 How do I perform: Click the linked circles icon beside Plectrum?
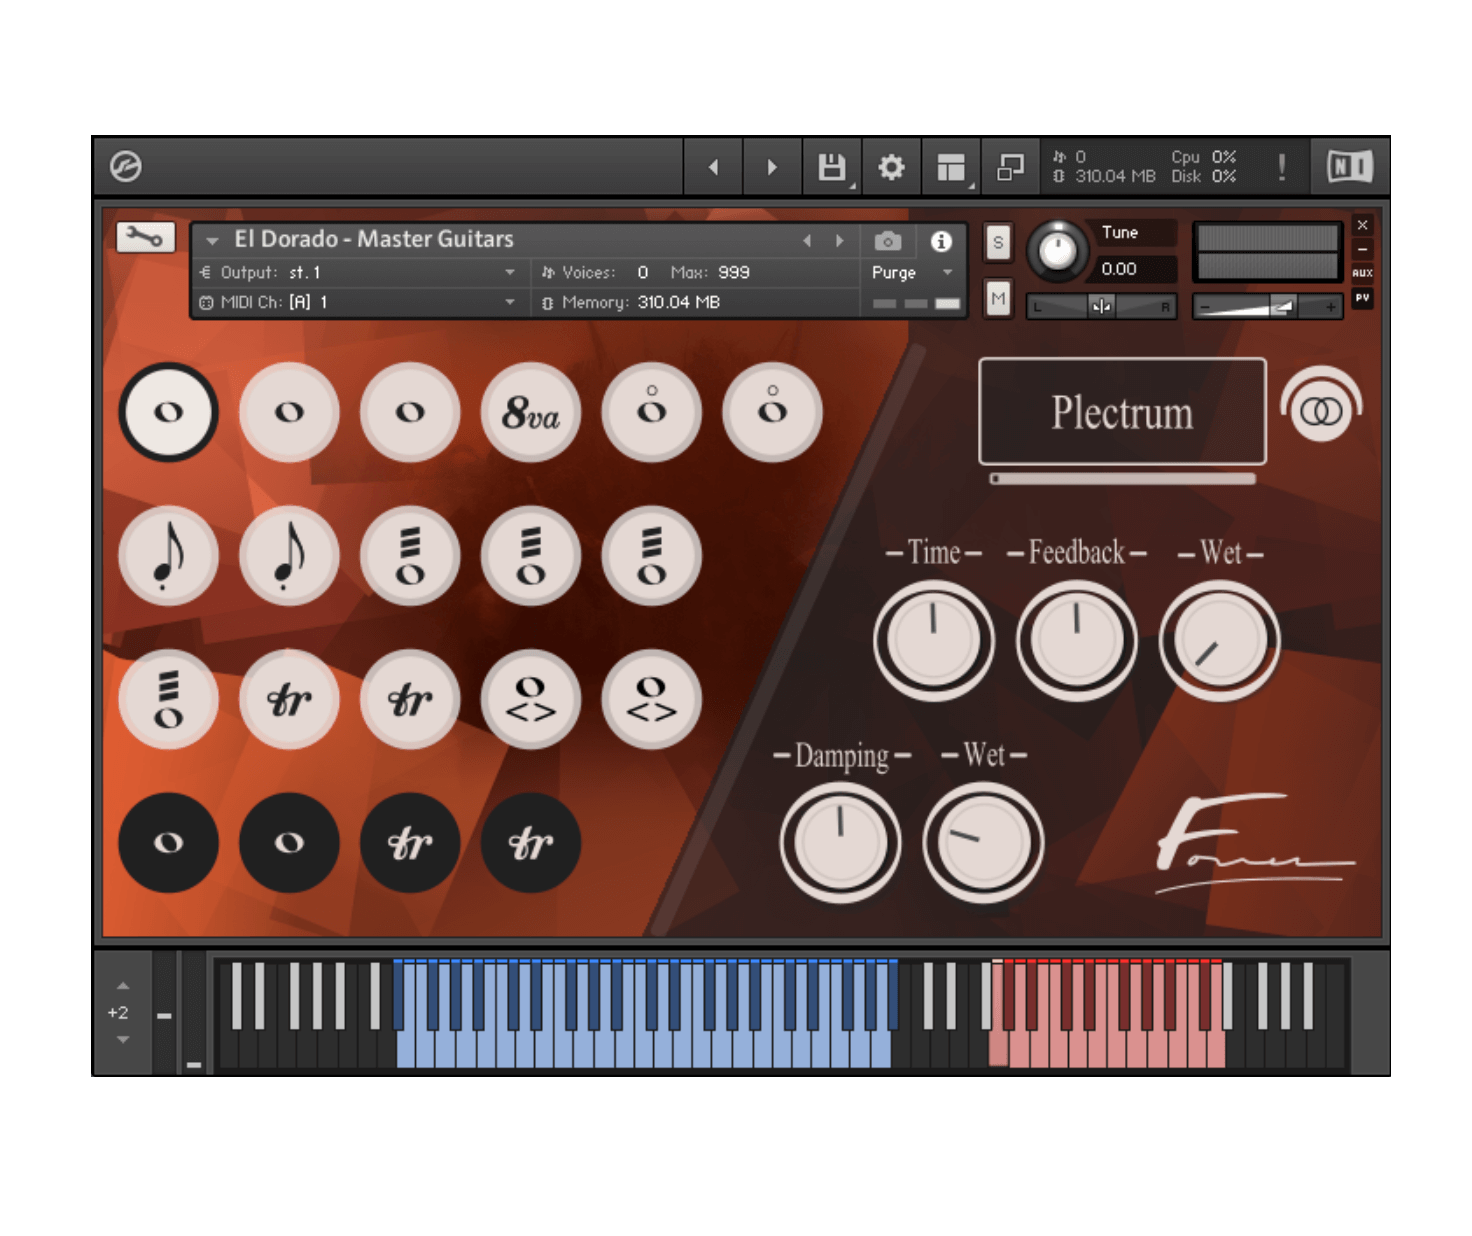1321,411
